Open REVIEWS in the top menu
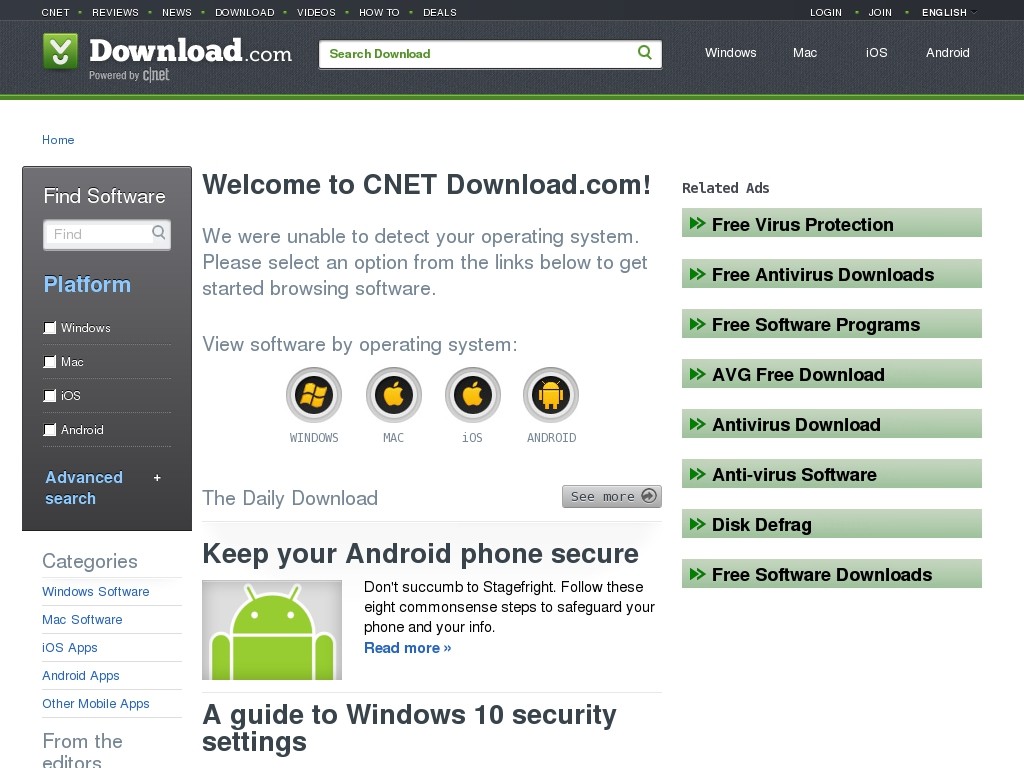 click(115, 12)
